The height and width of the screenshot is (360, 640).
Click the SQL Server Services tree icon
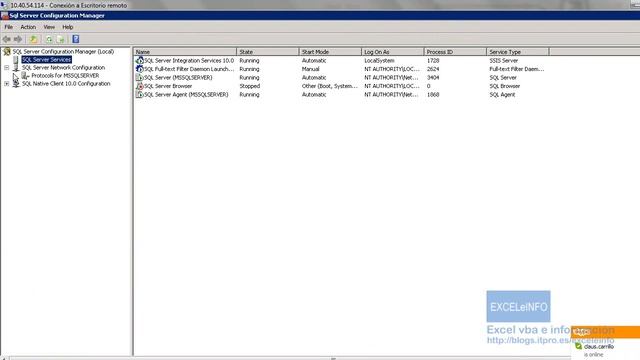[16, 60]
